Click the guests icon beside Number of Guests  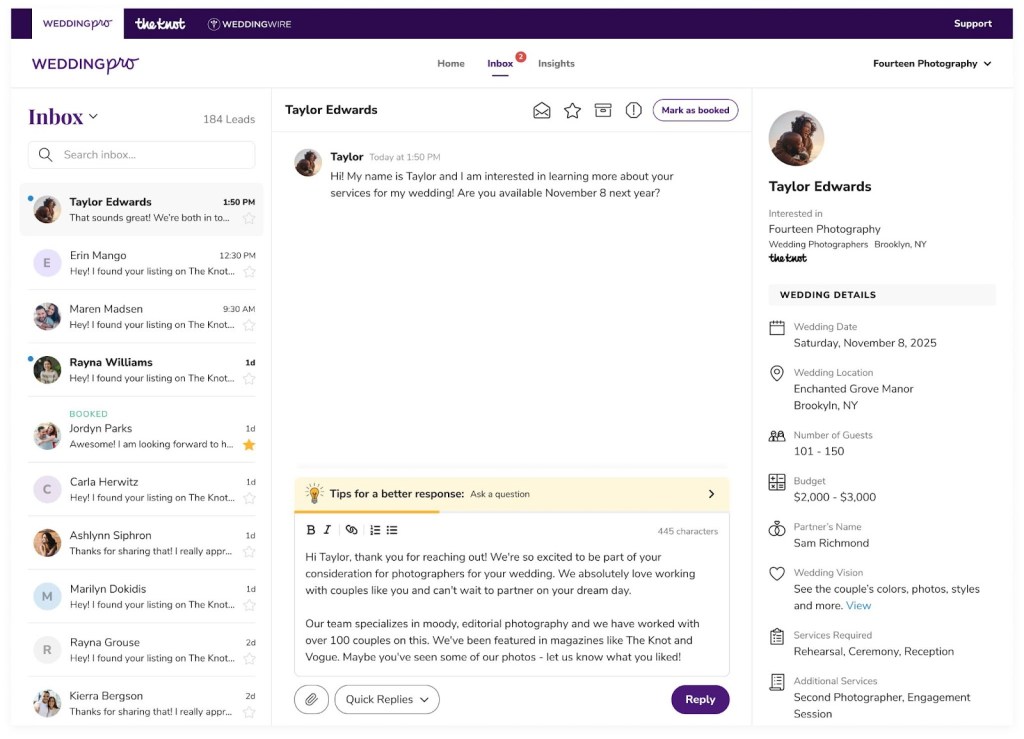(x=776, y=436)
